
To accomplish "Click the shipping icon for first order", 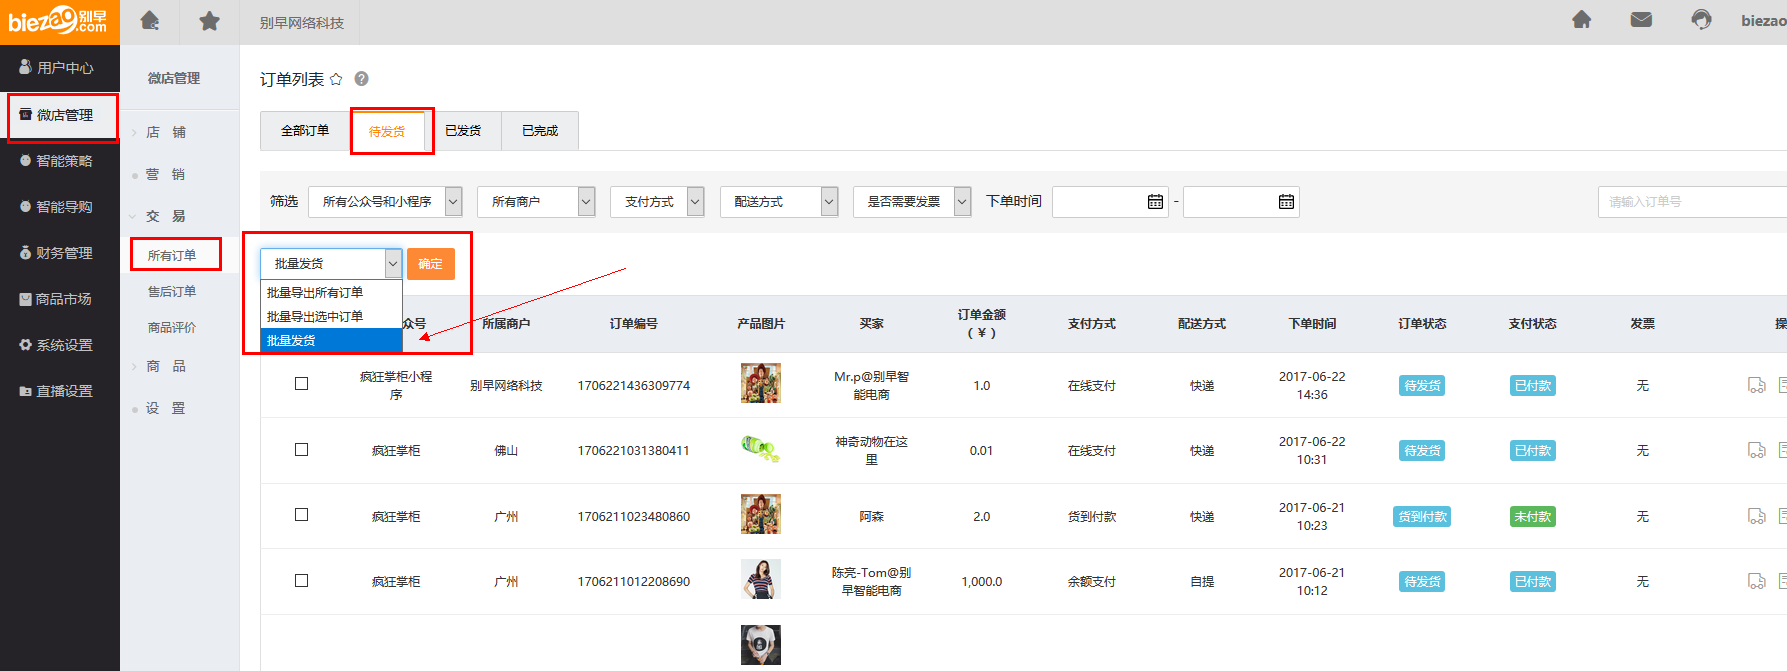I will click(x=1756, y=385).
